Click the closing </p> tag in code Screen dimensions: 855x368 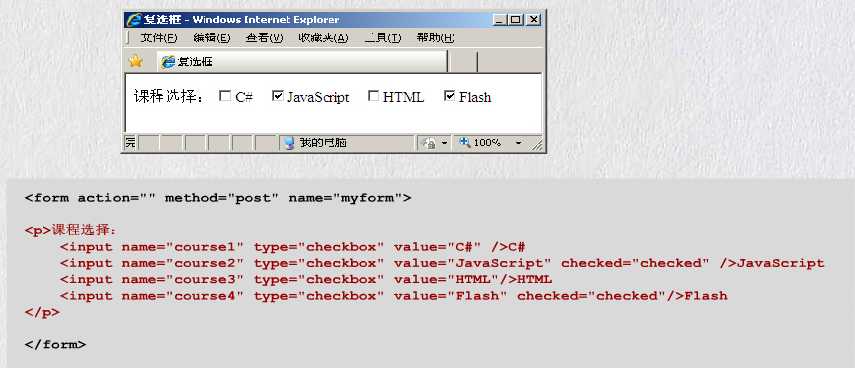(42, 312)
